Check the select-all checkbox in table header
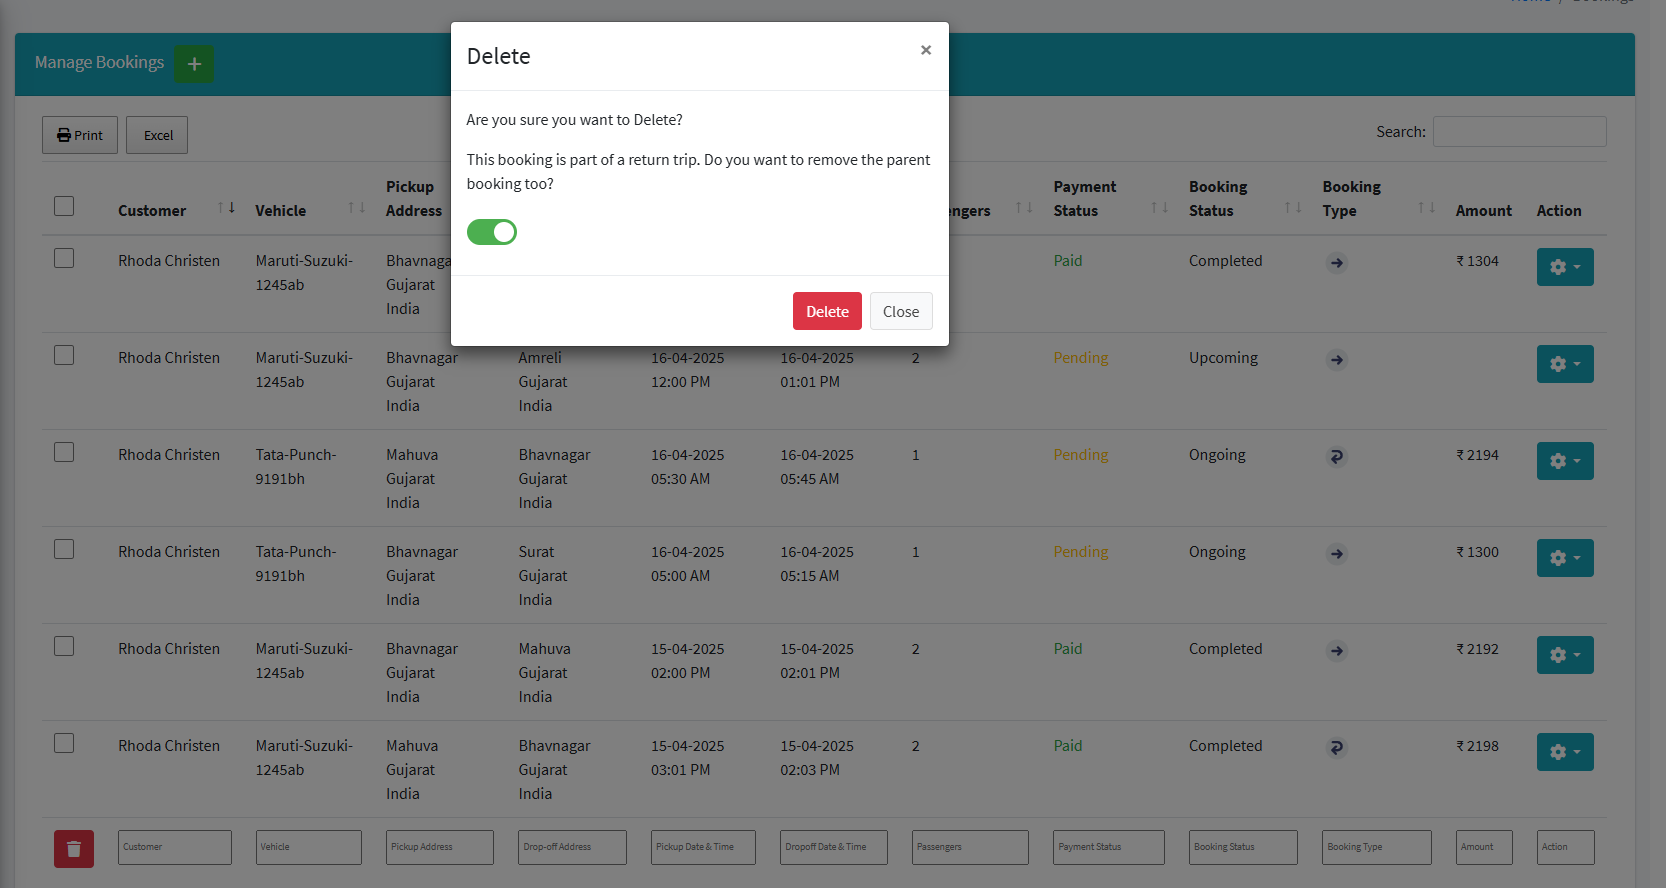 tap(64, 206)
